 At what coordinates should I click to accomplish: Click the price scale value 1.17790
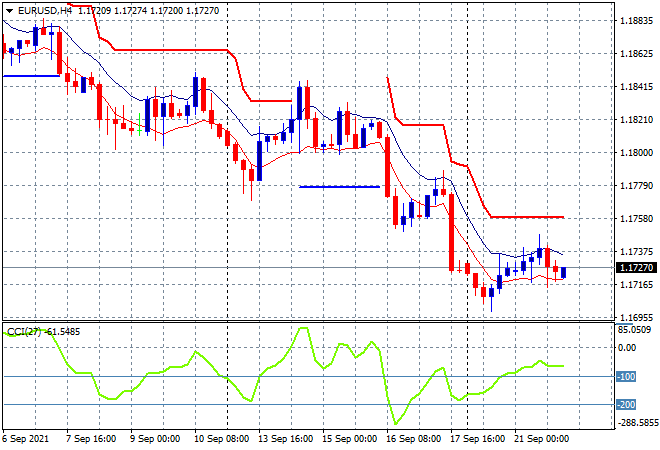pyautogui.click(x=637, y=186)
